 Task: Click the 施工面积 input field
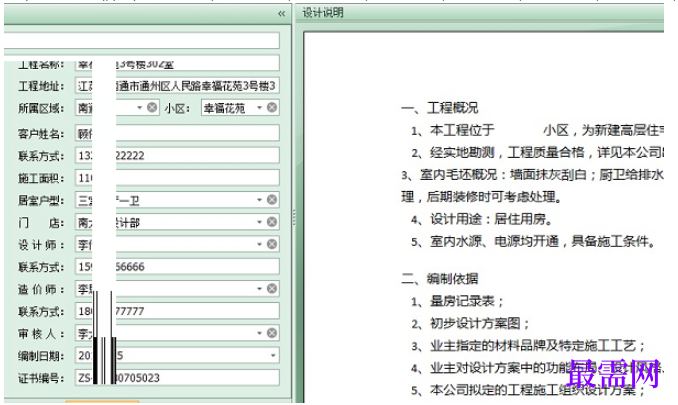coord(177,178)
